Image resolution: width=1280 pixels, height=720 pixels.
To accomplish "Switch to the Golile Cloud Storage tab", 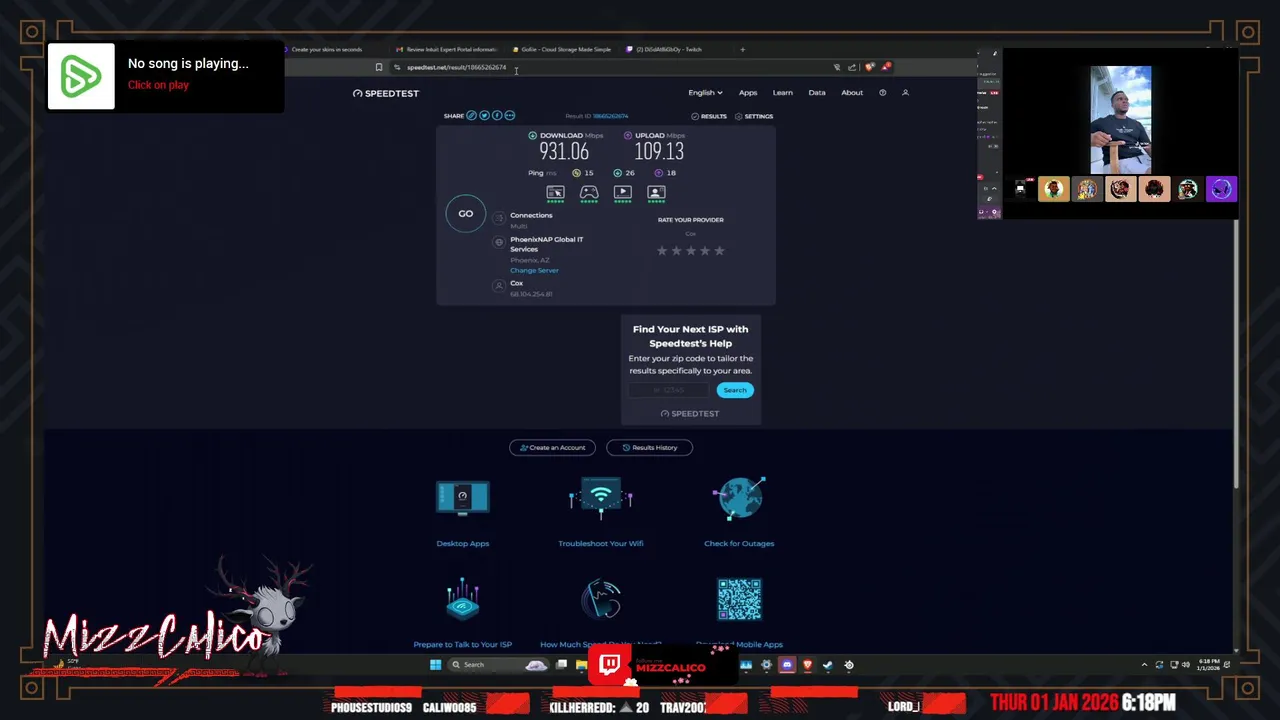I will [562, 49].
